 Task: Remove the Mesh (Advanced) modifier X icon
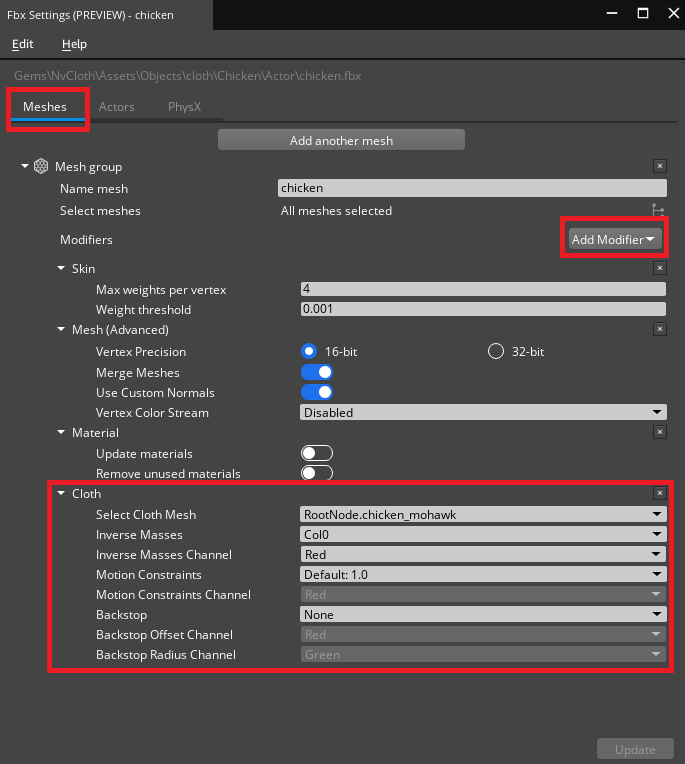659,329
